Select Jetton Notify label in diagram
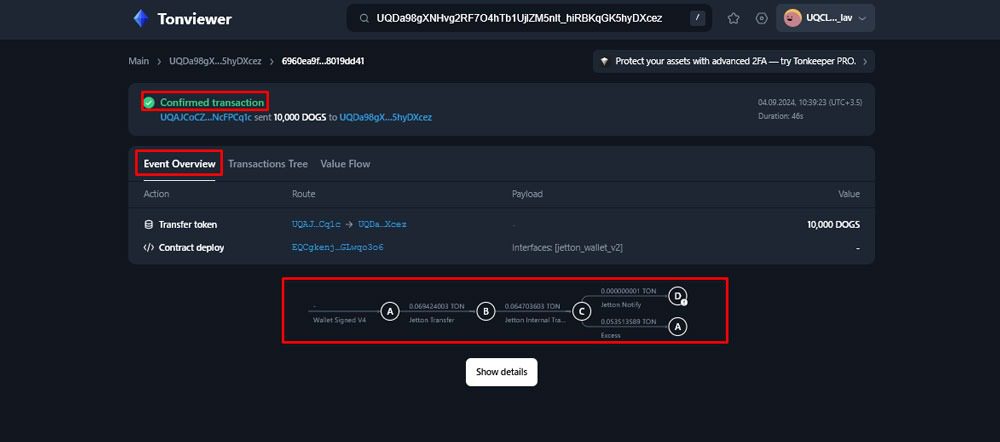Viewport: 1000px width, 442px height. pyautogui.click(x=621, y=304)
